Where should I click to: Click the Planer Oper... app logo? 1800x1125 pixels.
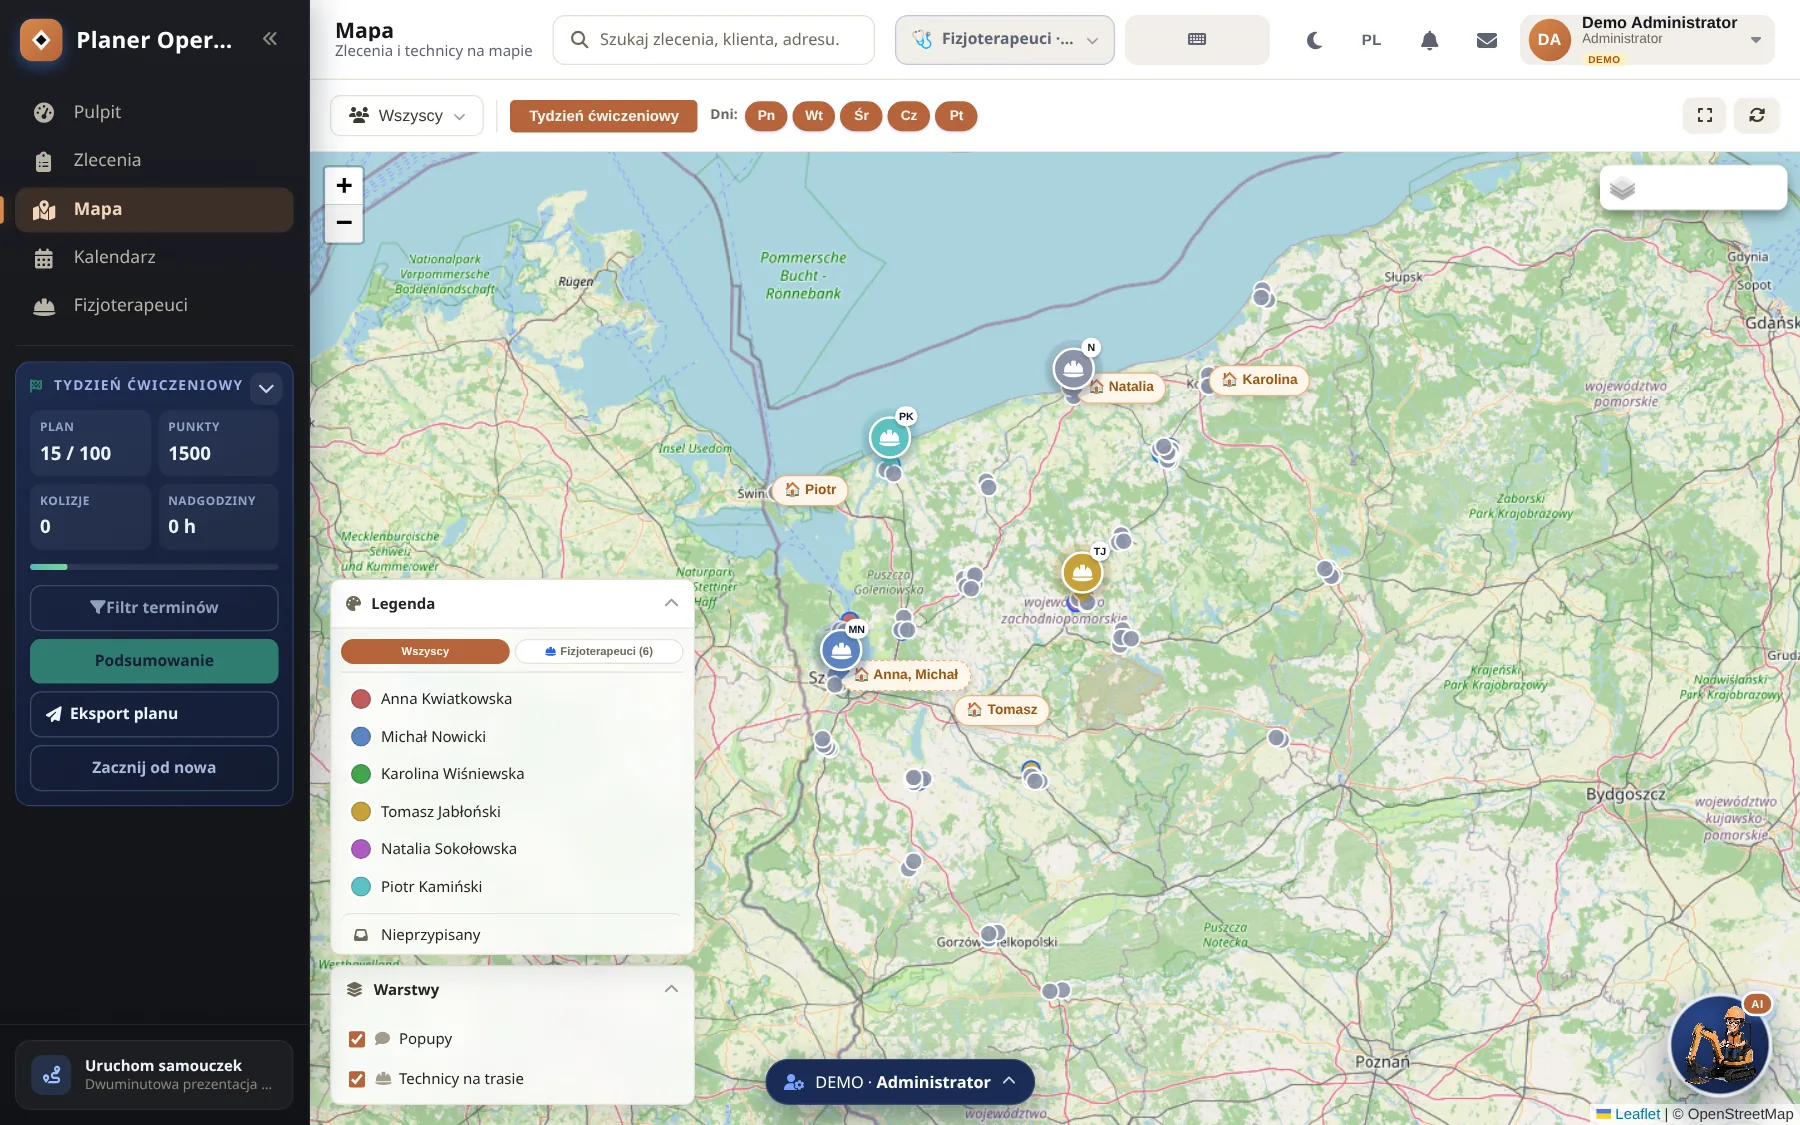tap(41, 40)
